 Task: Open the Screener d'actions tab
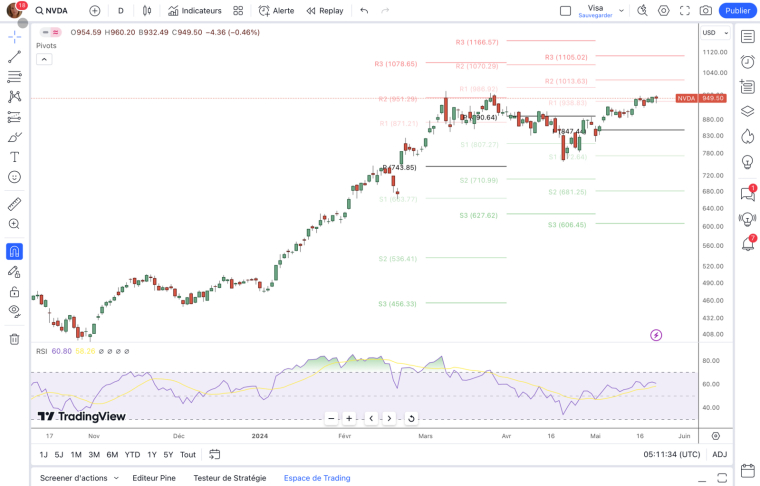point(79,478)
